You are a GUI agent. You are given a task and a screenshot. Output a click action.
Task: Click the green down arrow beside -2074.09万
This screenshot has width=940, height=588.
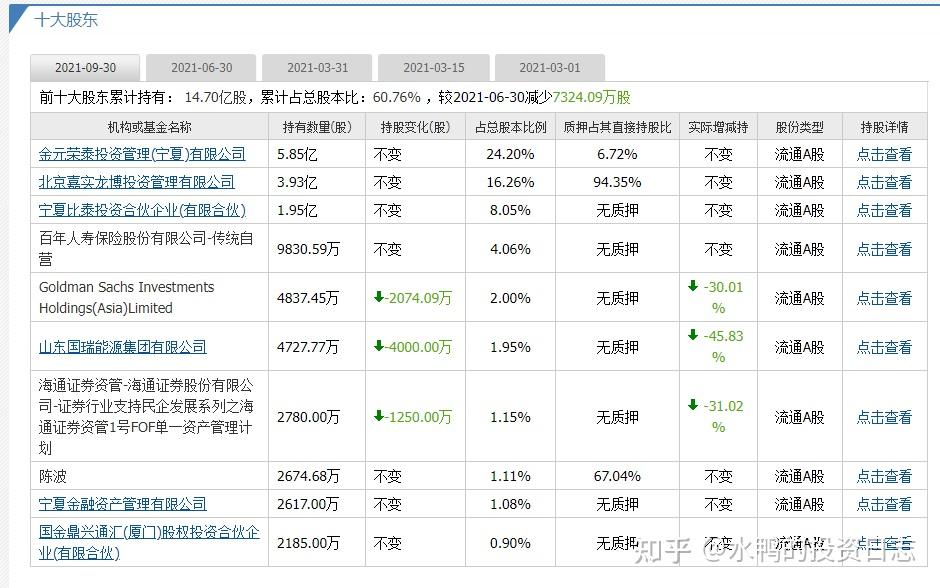pyautogui.click(x=378, y=297)
